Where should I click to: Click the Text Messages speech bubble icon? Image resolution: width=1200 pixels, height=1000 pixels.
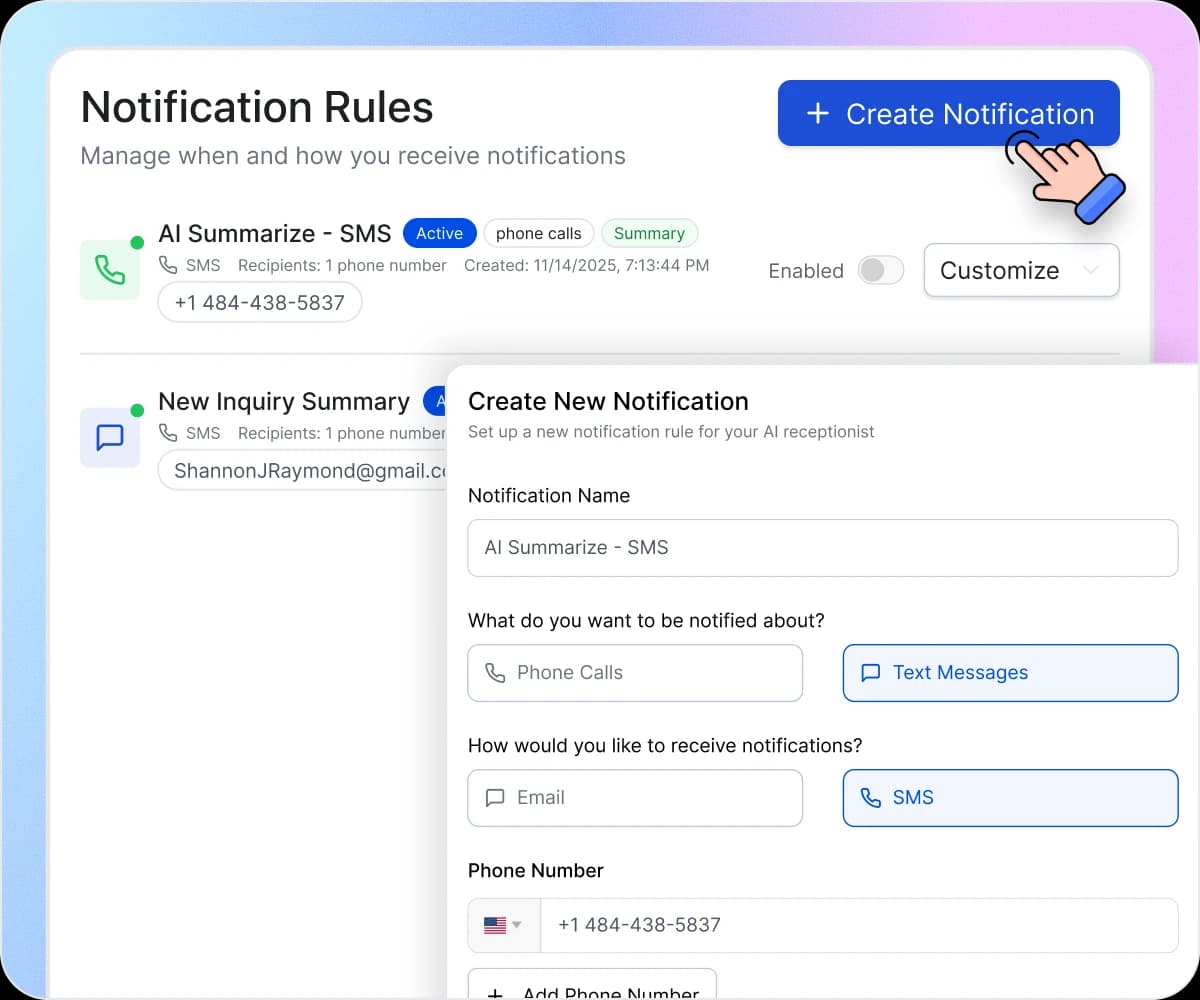pyautogui.click(x=871, y=673)
